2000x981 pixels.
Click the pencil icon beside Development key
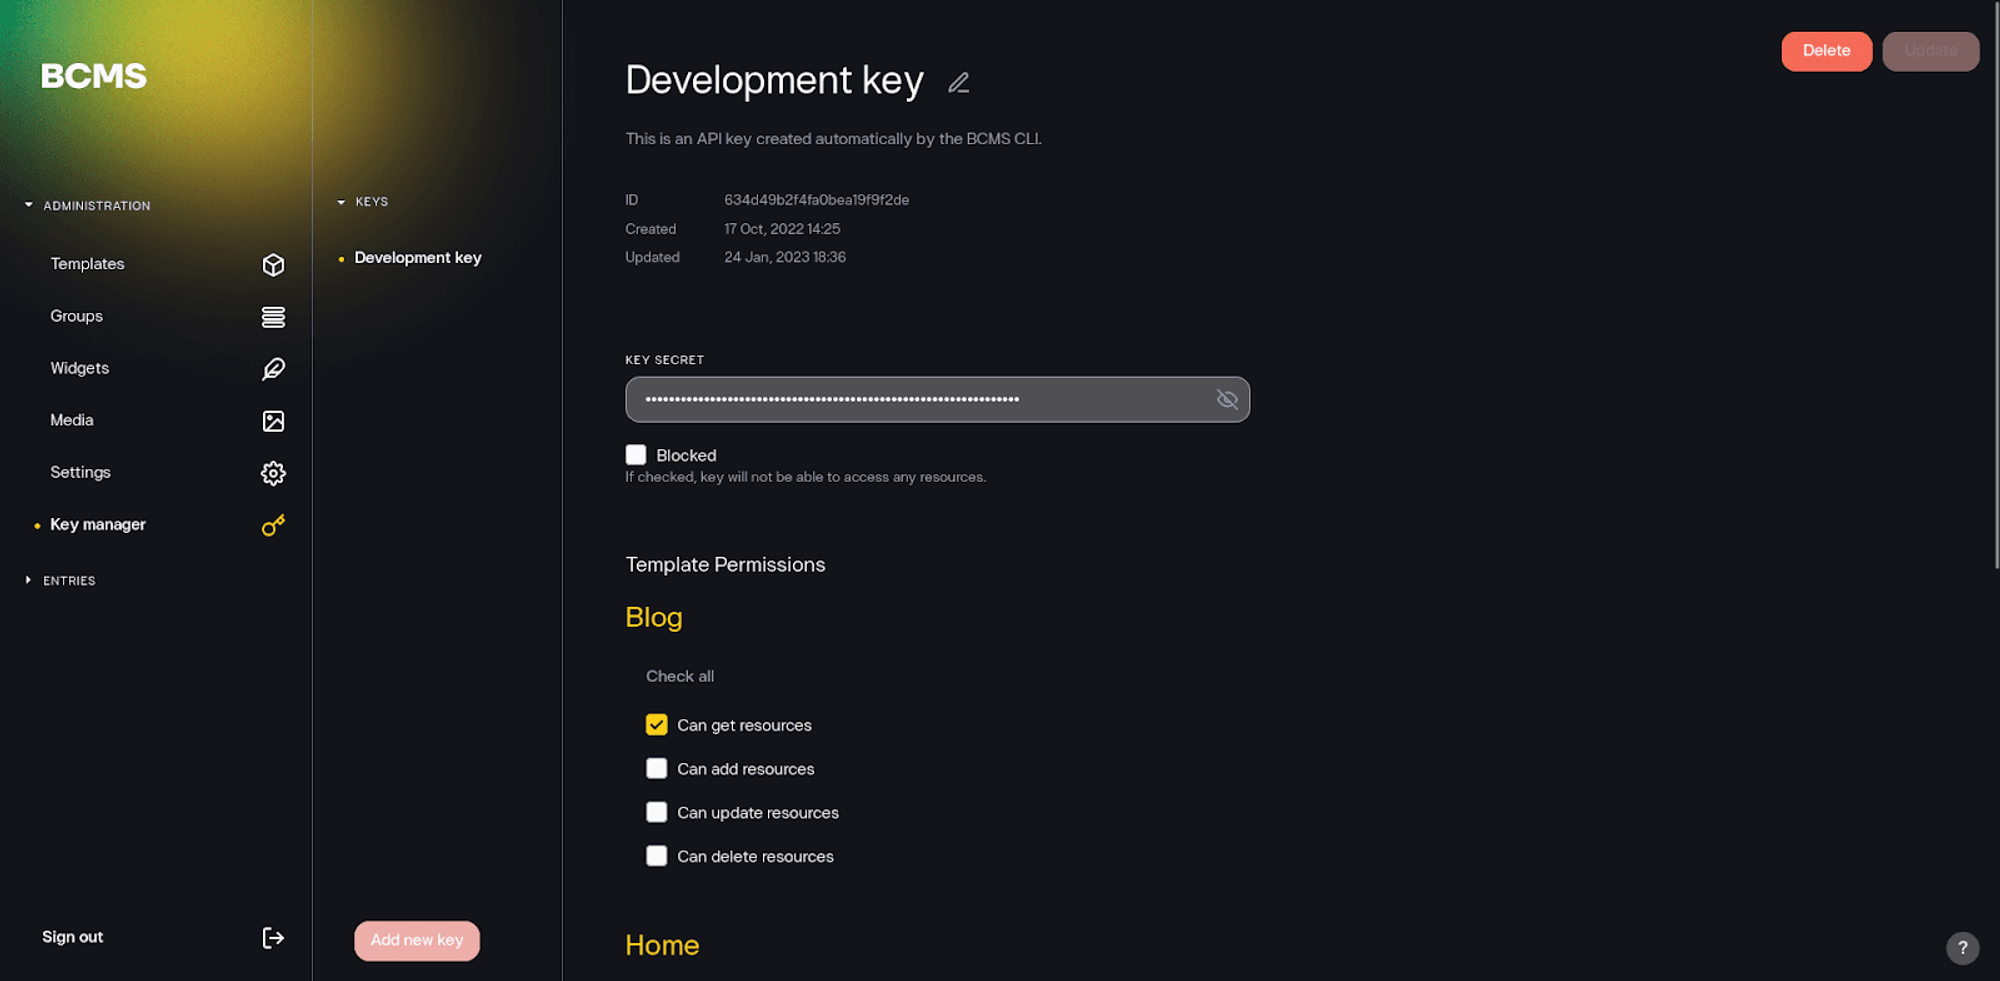coord(958,83)
